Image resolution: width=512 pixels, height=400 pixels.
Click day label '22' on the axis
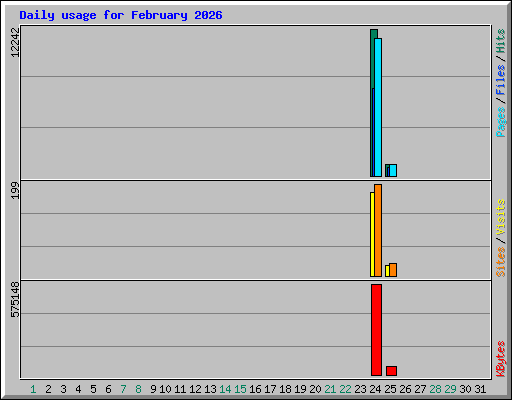(345, 389)
